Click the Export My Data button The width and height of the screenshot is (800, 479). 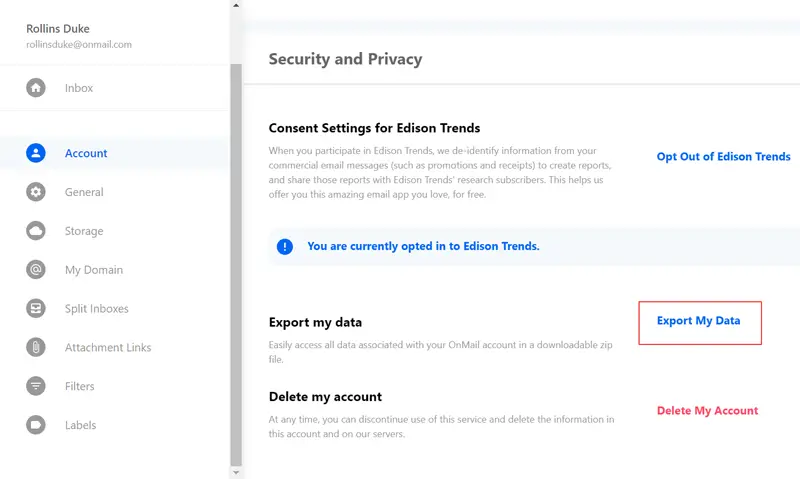pos(699,321)
